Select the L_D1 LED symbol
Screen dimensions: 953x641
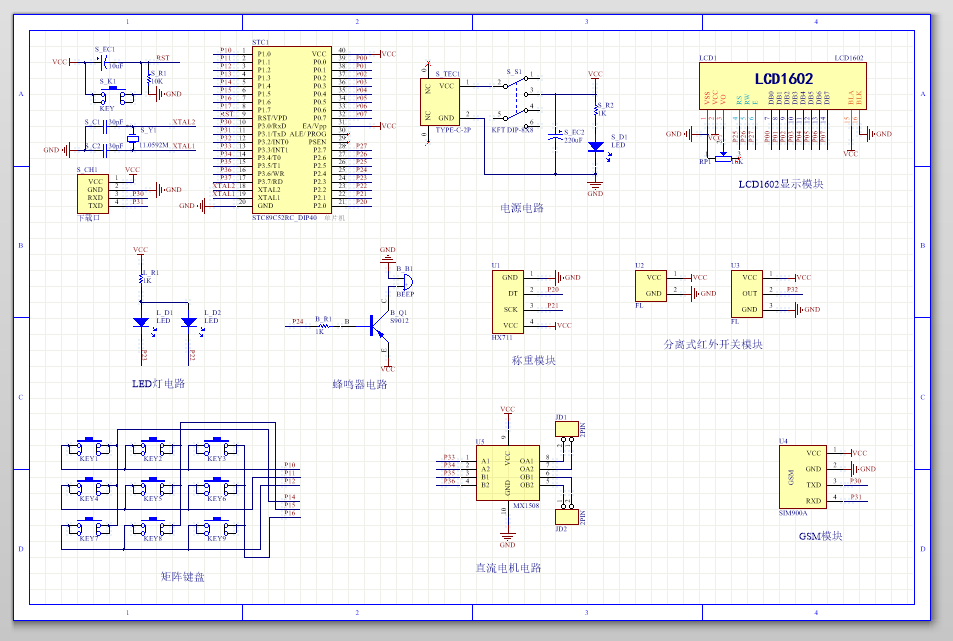[x=141, y=321]
